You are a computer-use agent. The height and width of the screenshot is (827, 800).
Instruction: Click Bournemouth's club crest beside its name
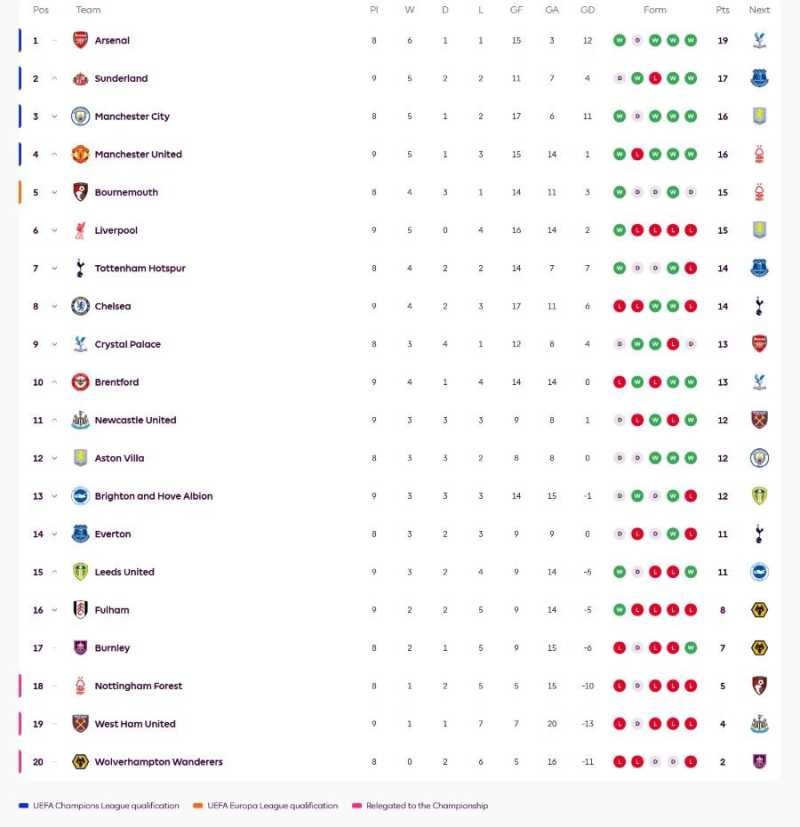80,192
